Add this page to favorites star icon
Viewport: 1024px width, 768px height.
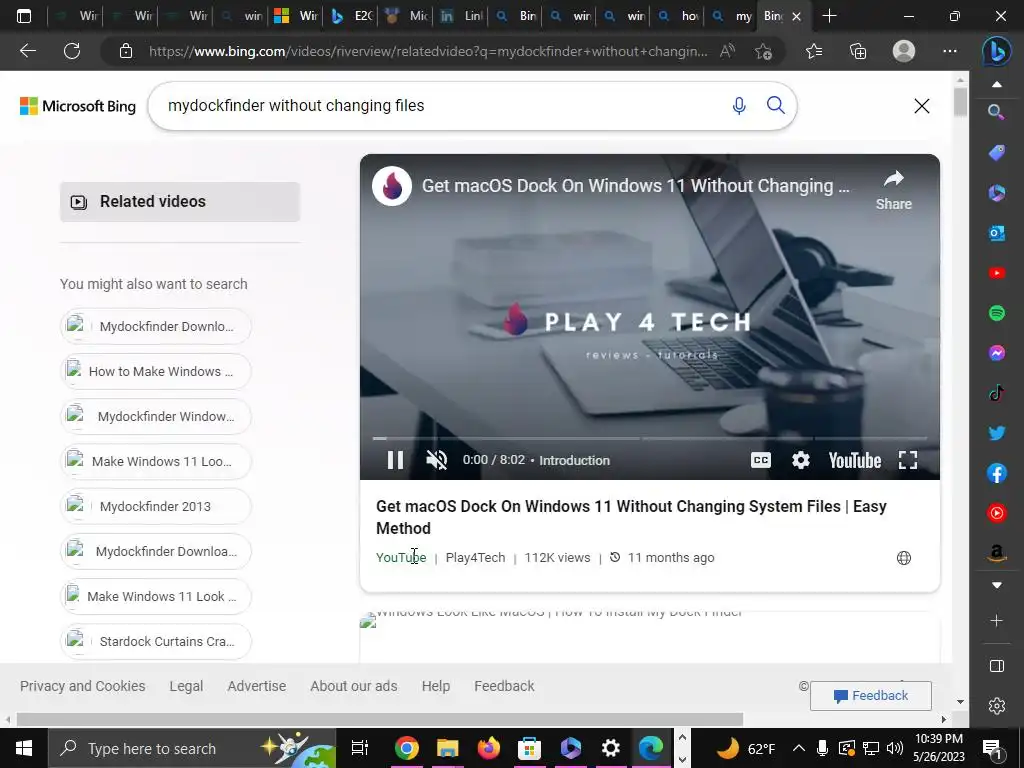(x=763, y=51)
